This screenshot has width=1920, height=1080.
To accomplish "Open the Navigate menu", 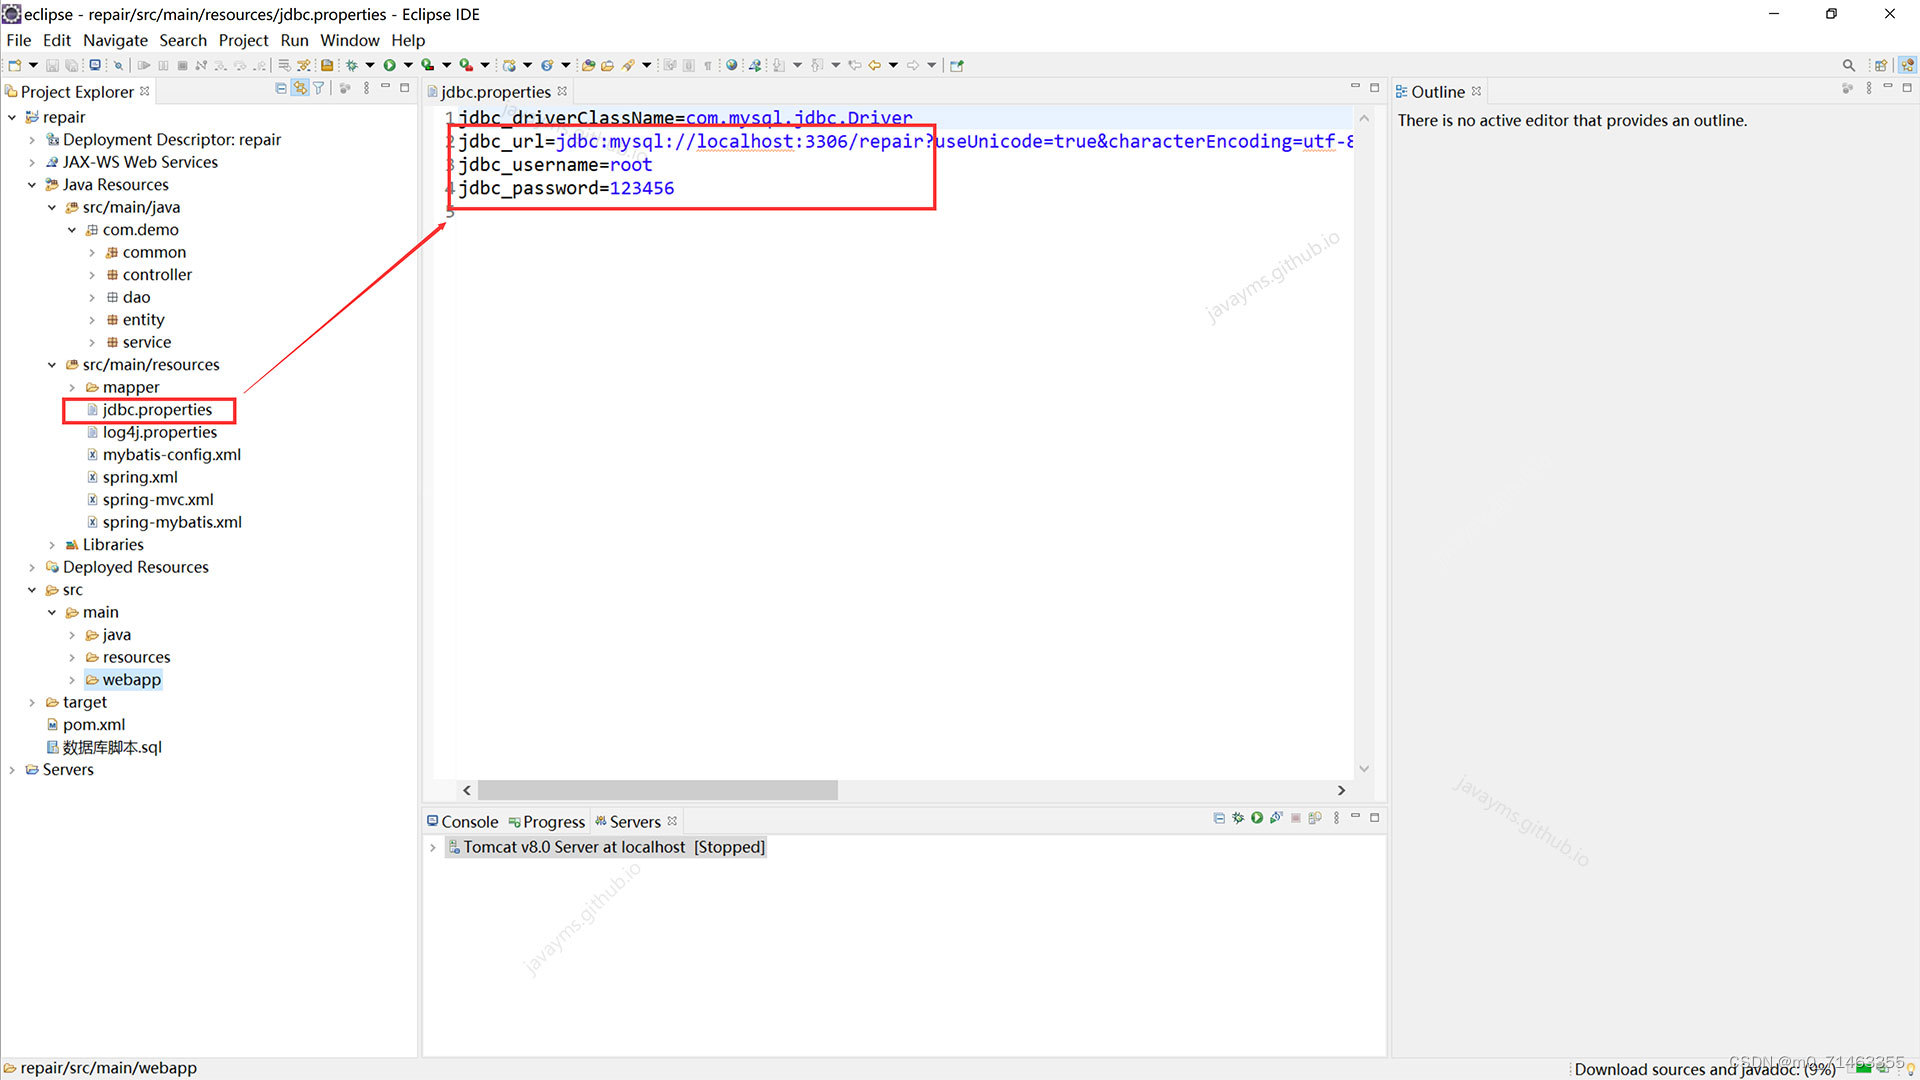I will coord(115,40).
